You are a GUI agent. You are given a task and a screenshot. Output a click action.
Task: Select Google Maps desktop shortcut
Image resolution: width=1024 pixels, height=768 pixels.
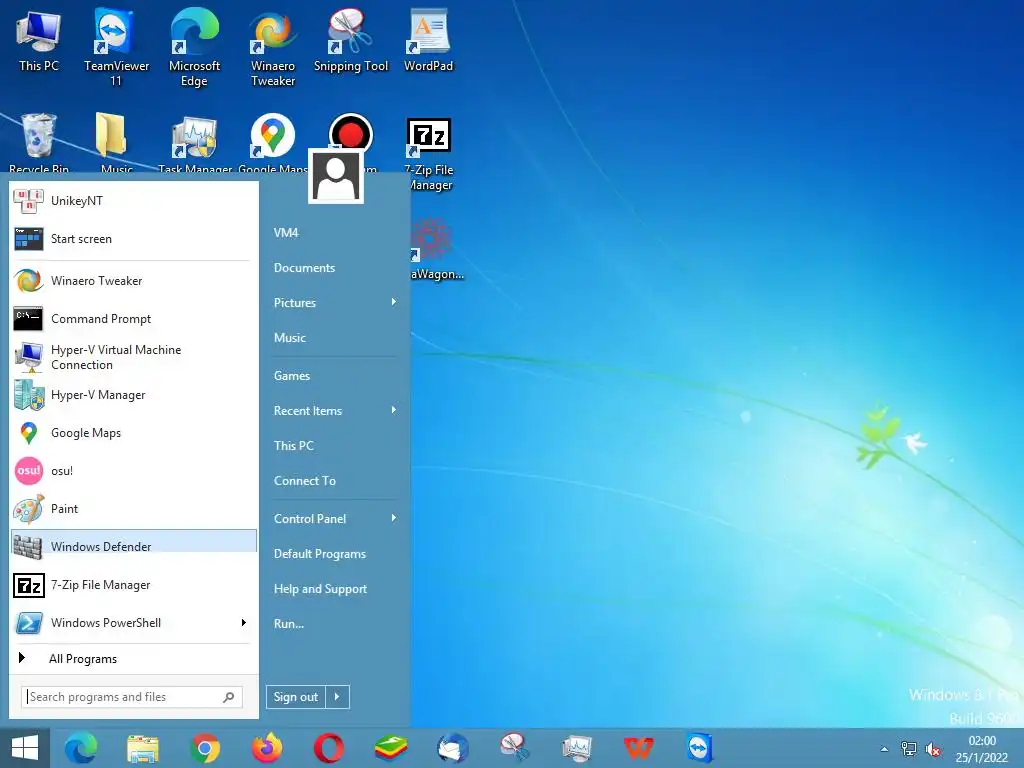(273, 144)
